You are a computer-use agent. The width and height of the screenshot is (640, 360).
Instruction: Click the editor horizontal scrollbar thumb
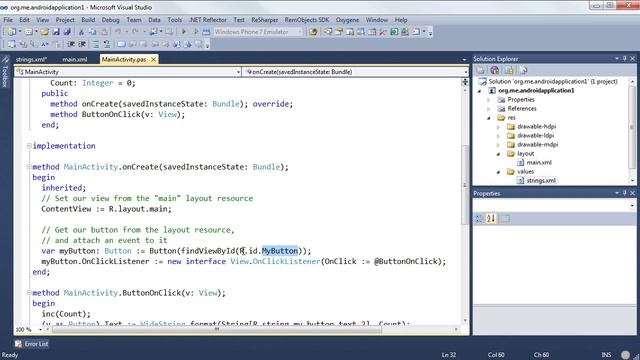(x=217, y=329)
